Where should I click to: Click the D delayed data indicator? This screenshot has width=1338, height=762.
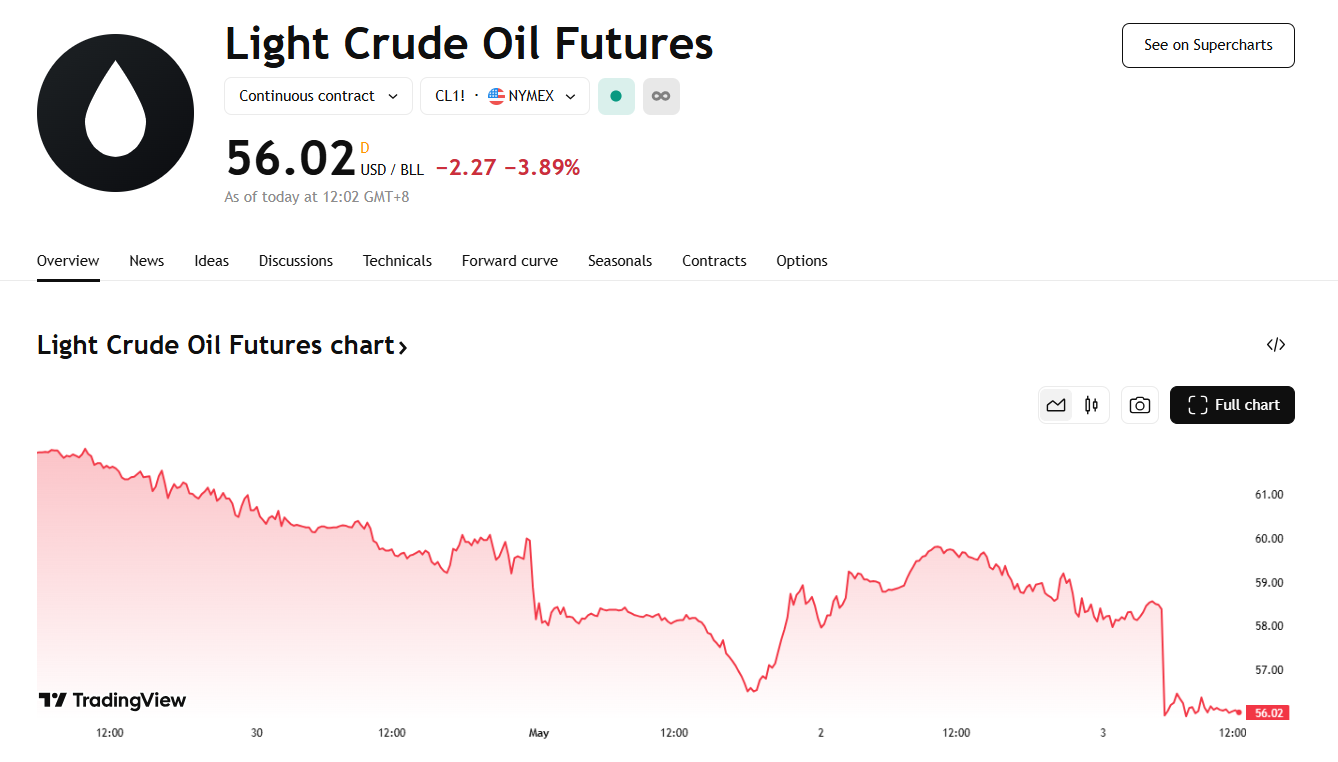click(x=364, y=148)
